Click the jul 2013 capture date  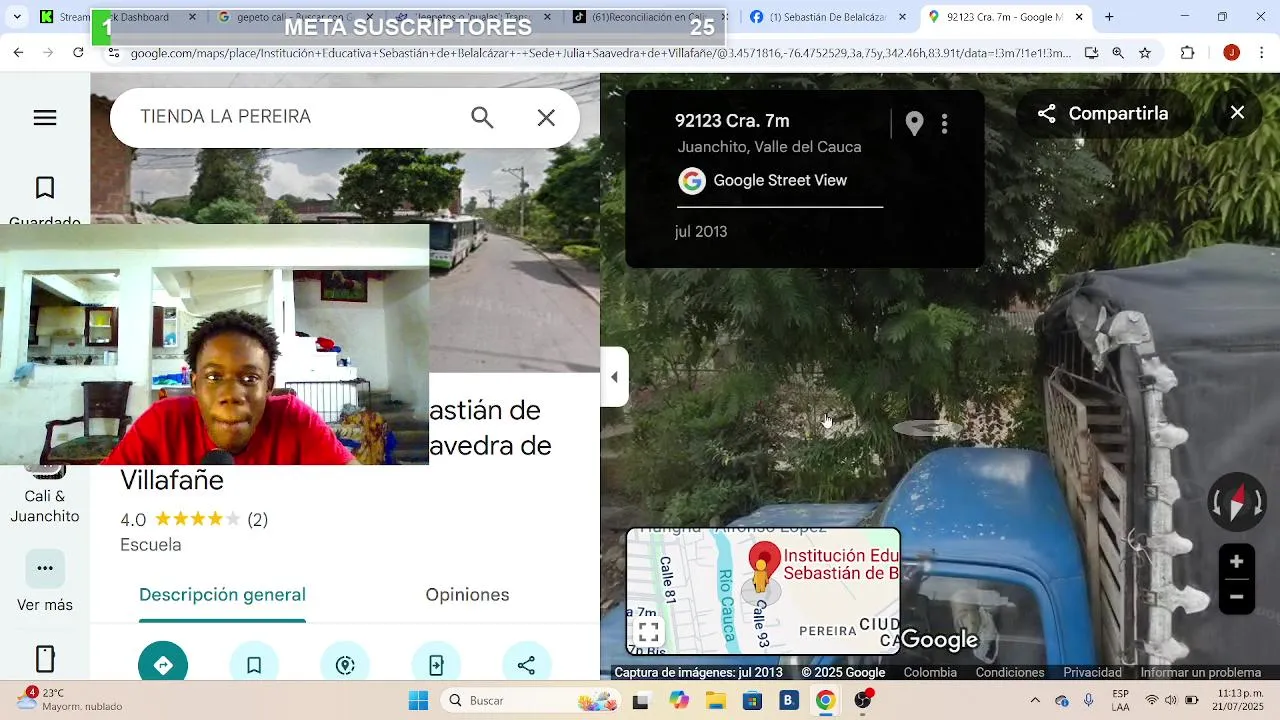click(x=701, y=231)
